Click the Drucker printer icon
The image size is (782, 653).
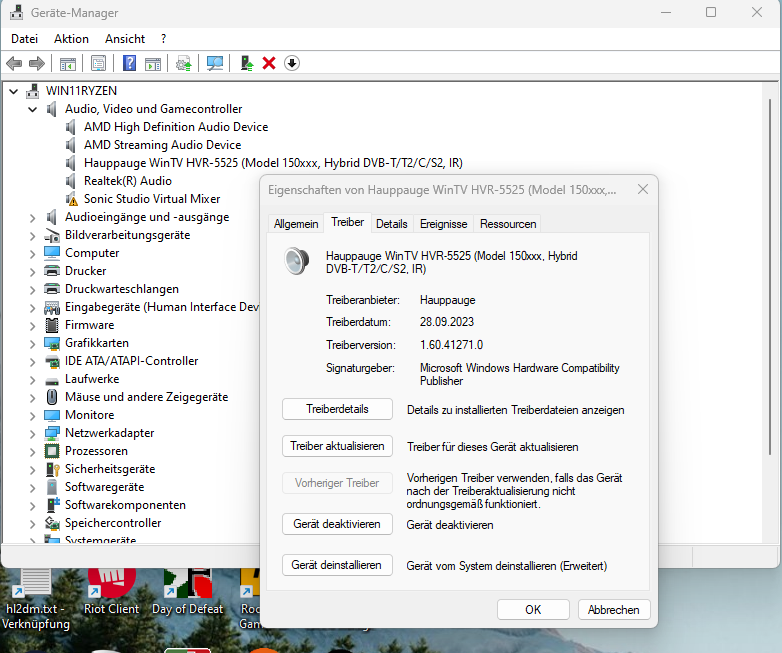point(52,271)
